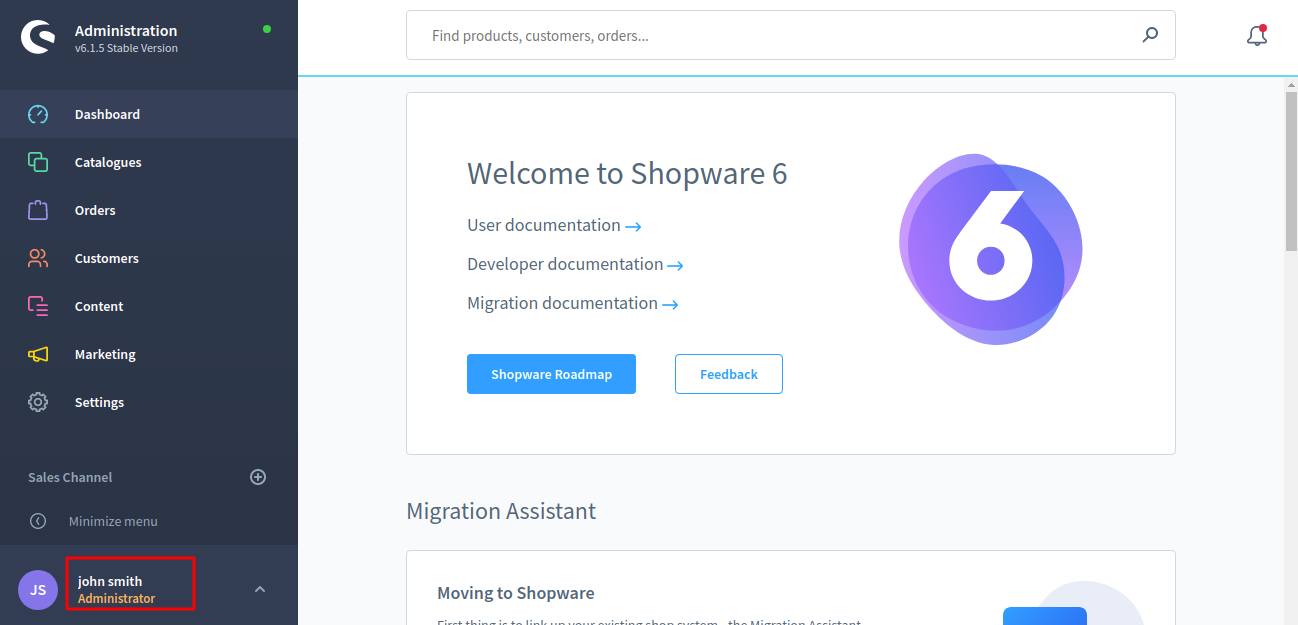Open the Marketing menu
The image size is (1298, 625).
click(149, 354)
